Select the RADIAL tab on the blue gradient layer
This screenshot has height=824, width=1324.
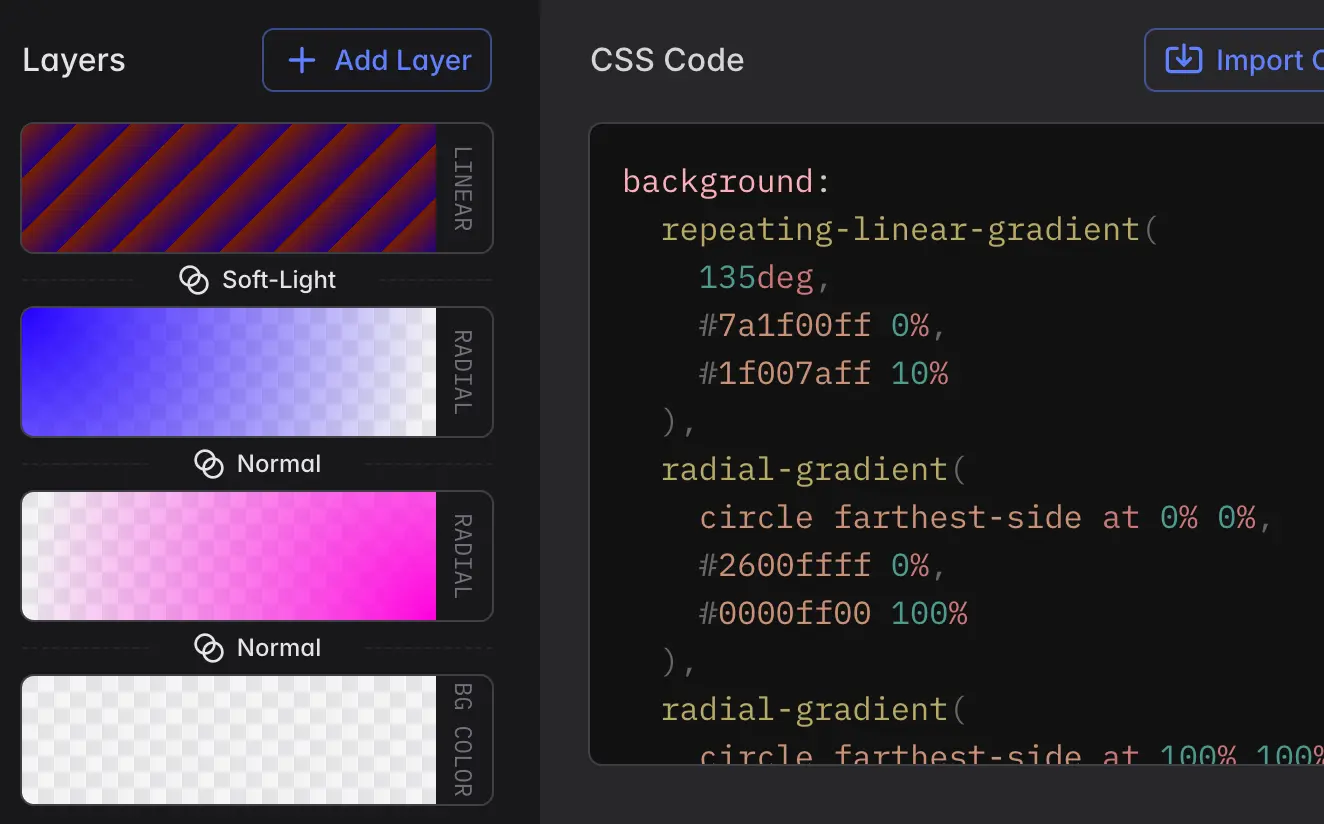(x=463, y=371)
